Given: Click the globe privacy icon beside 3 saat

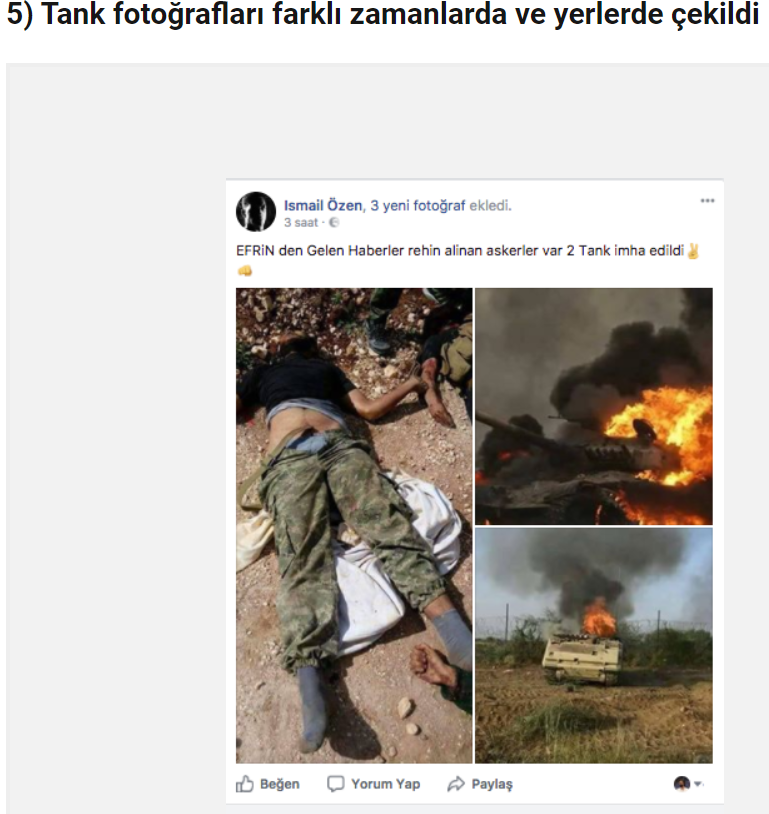Looking at the screenshot, I should pyautogui.click(x=334, y=223).
